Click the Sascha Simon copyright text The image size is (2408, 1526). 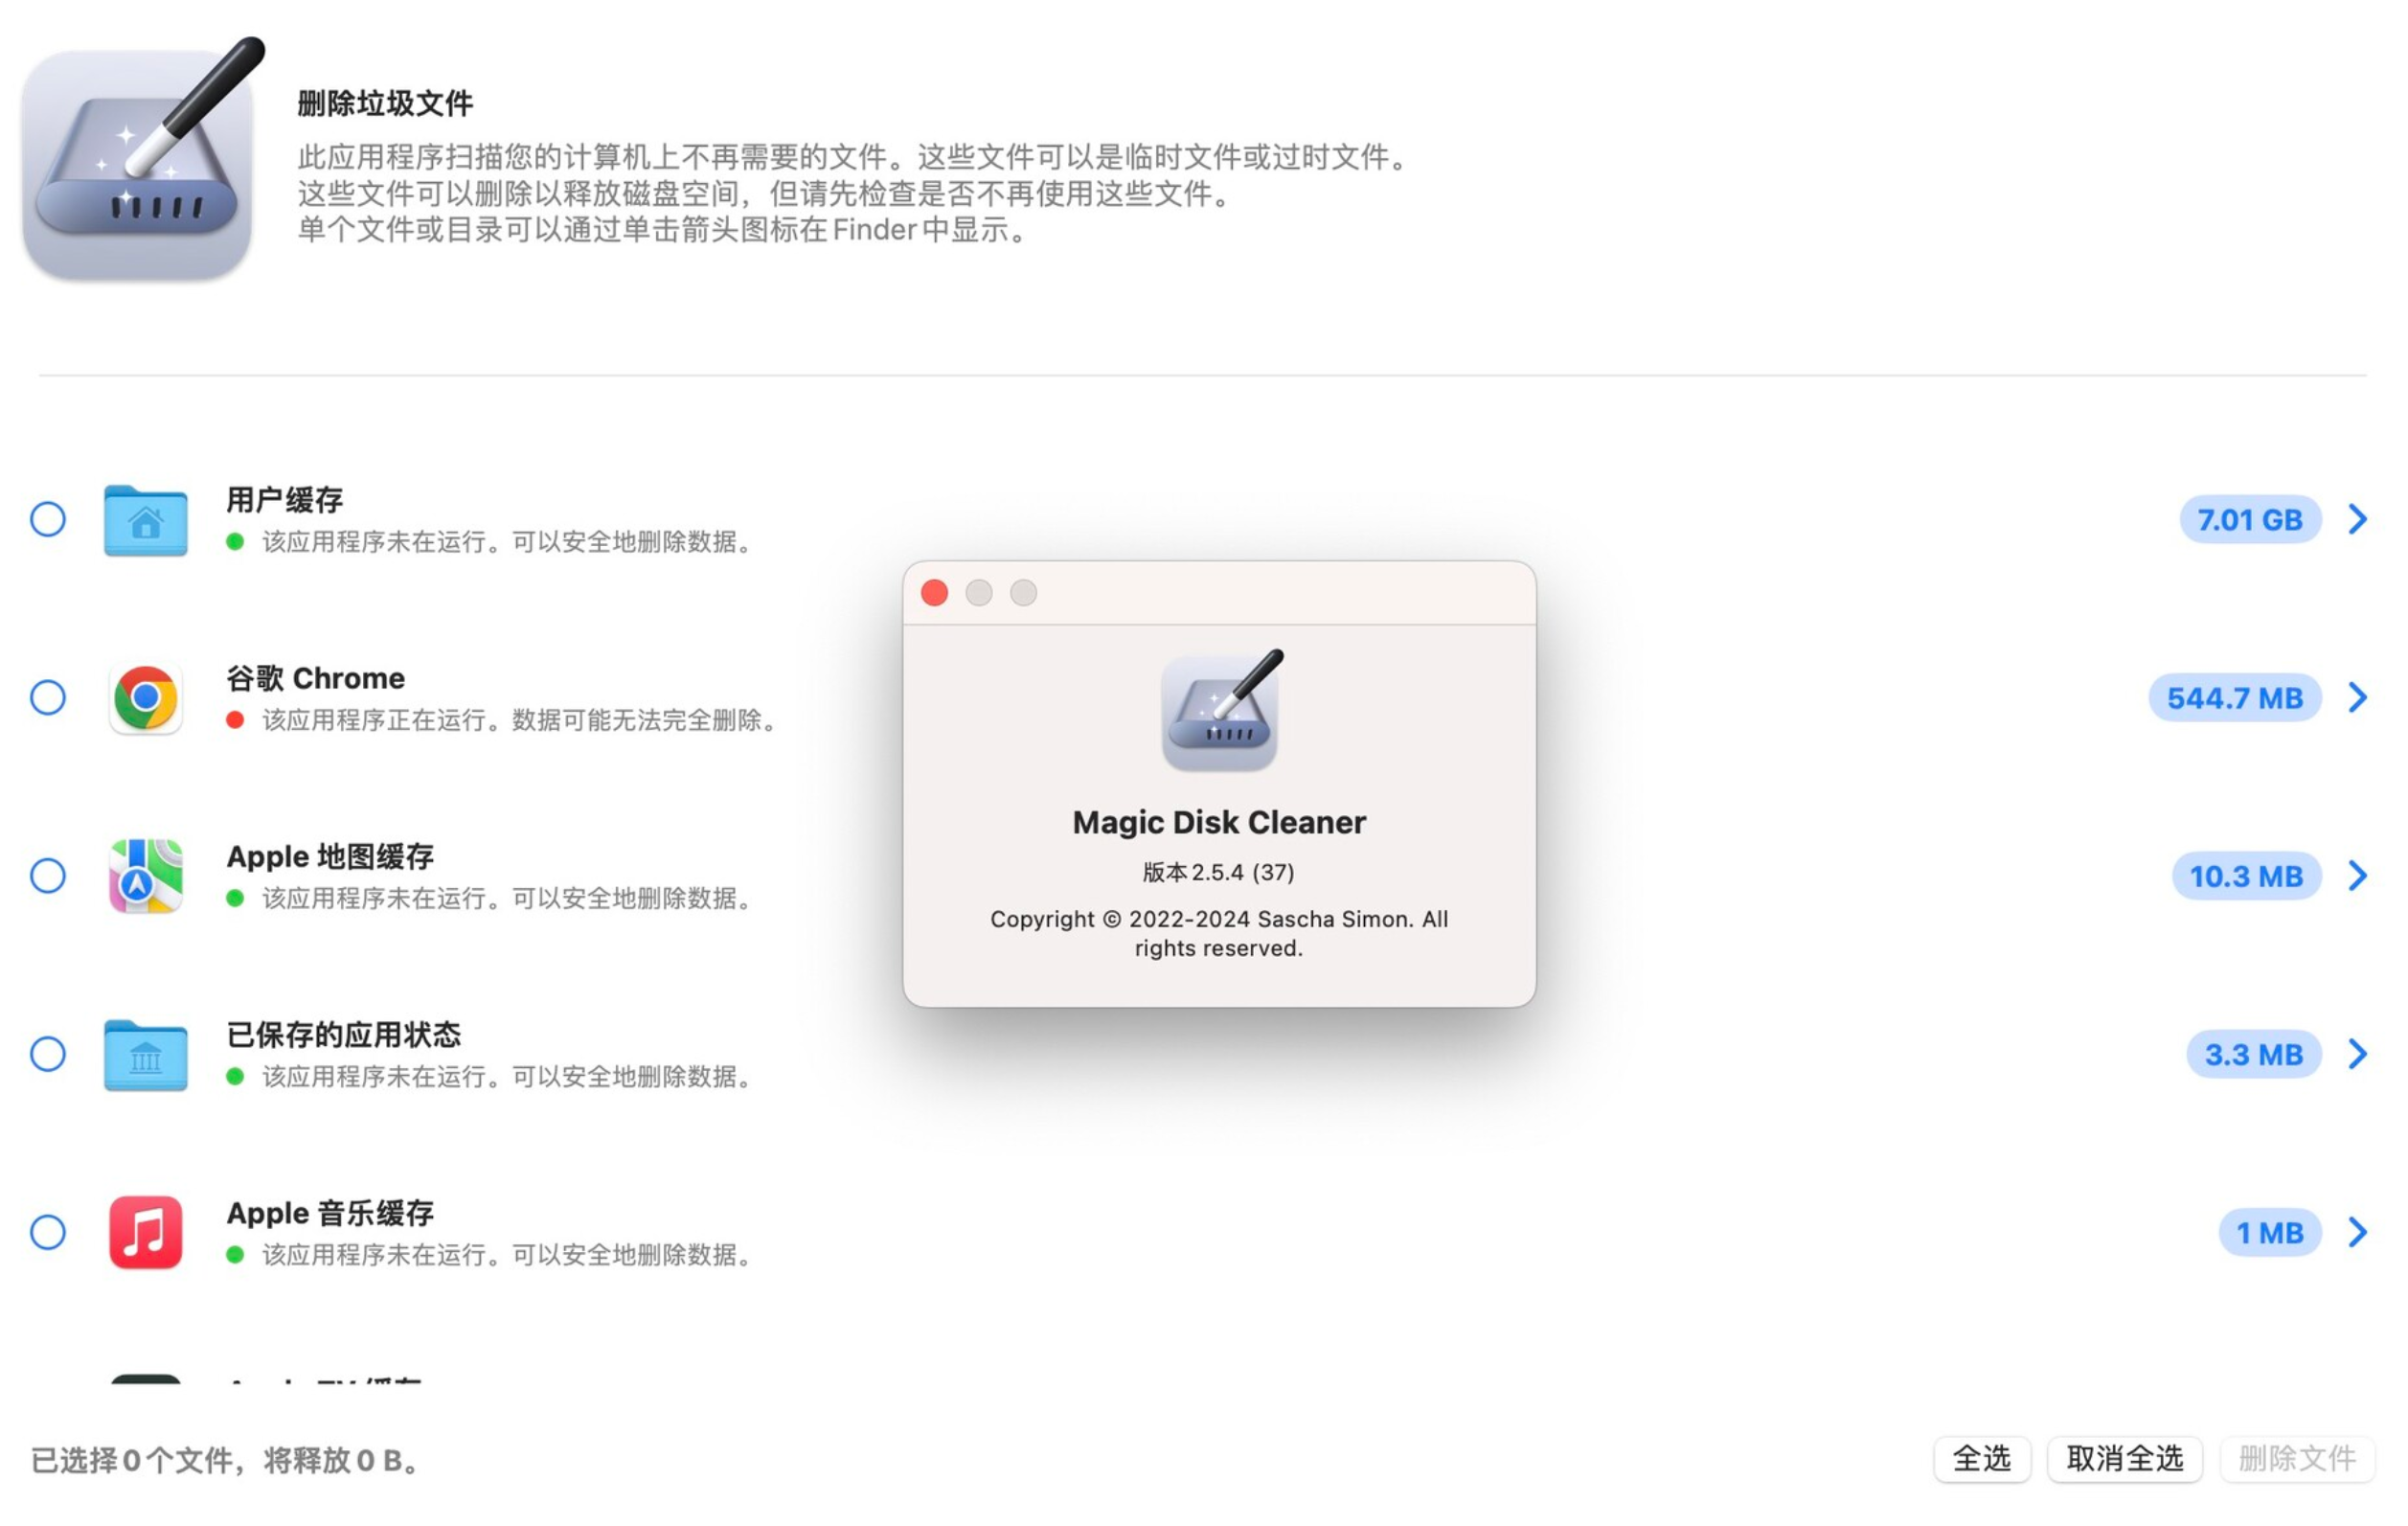coord(1219,933)
